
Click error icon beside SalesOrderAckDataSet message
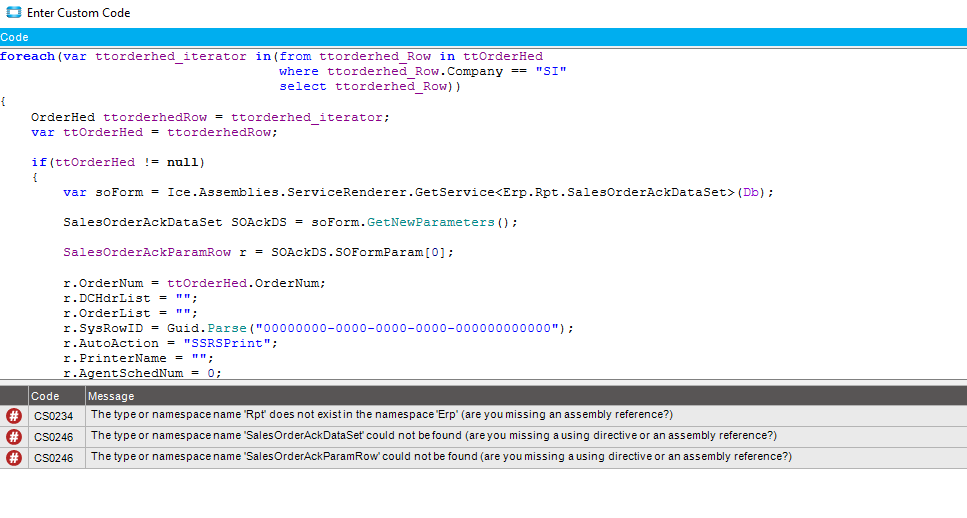click(x=14, y=437)
